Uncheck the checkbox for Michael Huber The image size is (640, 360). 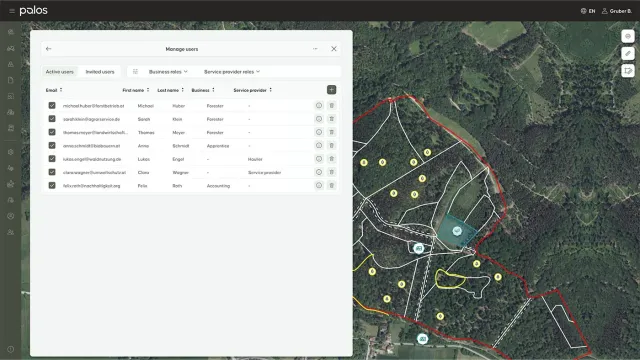tap(52, 105)
